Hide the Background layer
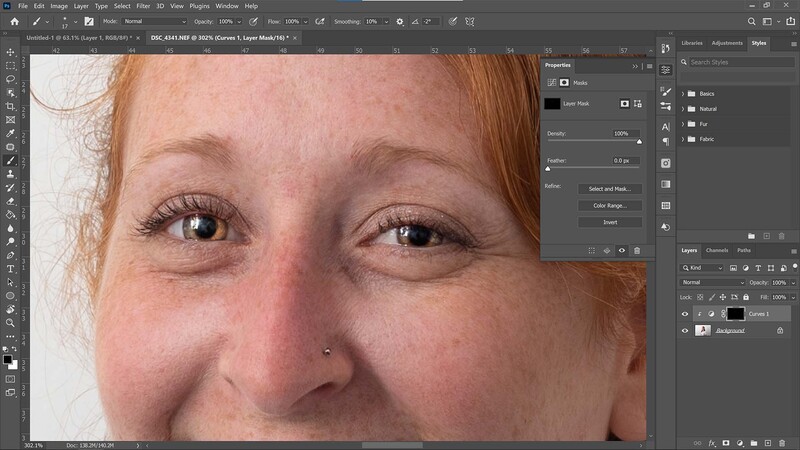The width and height of the screenshot is (800, 450). (685, 331)
